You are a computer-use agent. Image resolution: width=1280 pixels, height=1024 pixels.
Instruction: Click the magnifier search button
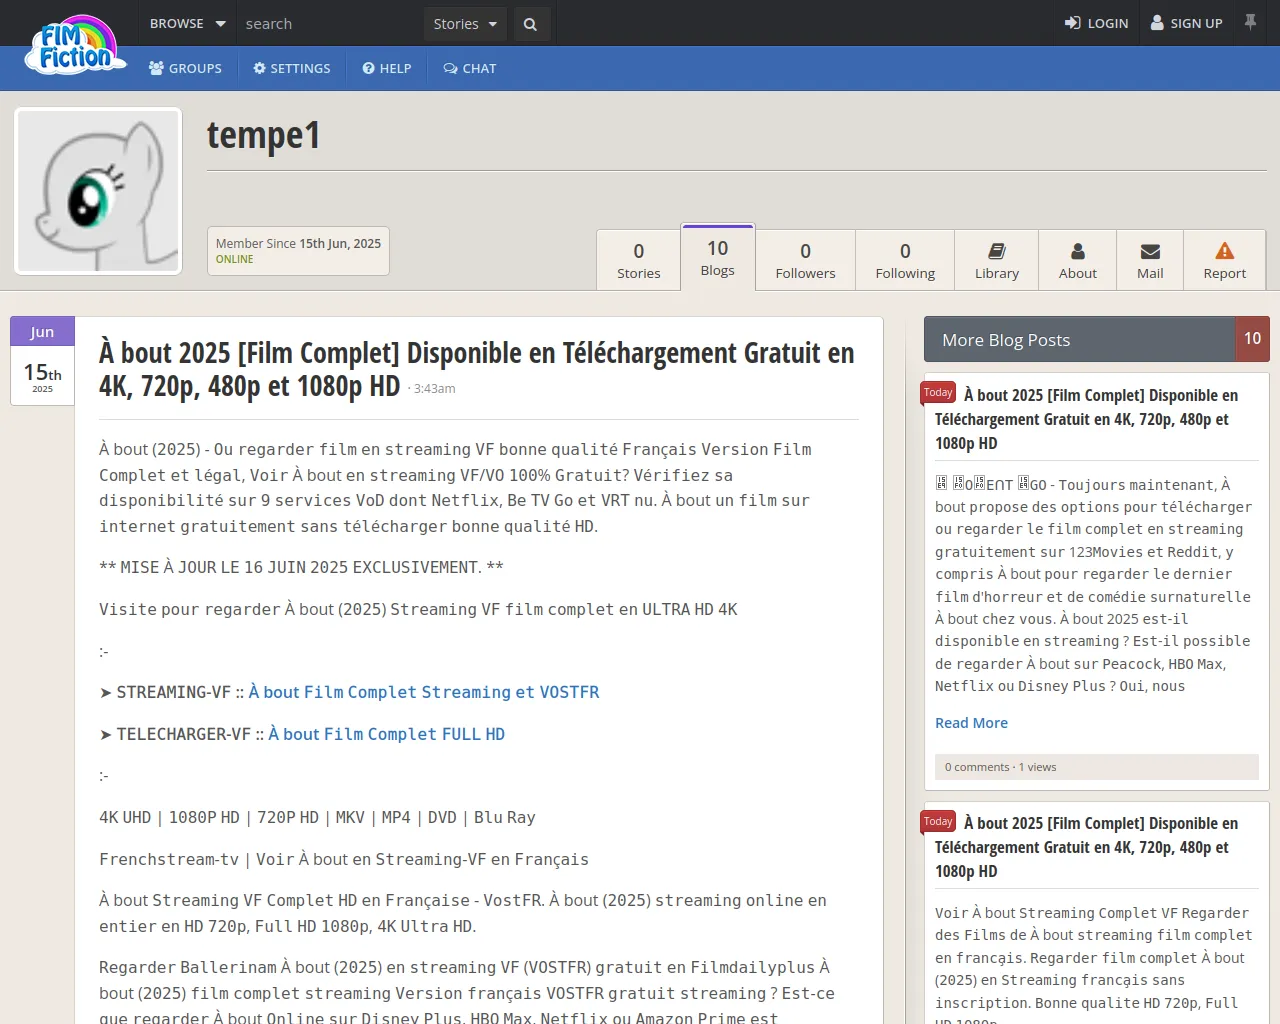531,24
